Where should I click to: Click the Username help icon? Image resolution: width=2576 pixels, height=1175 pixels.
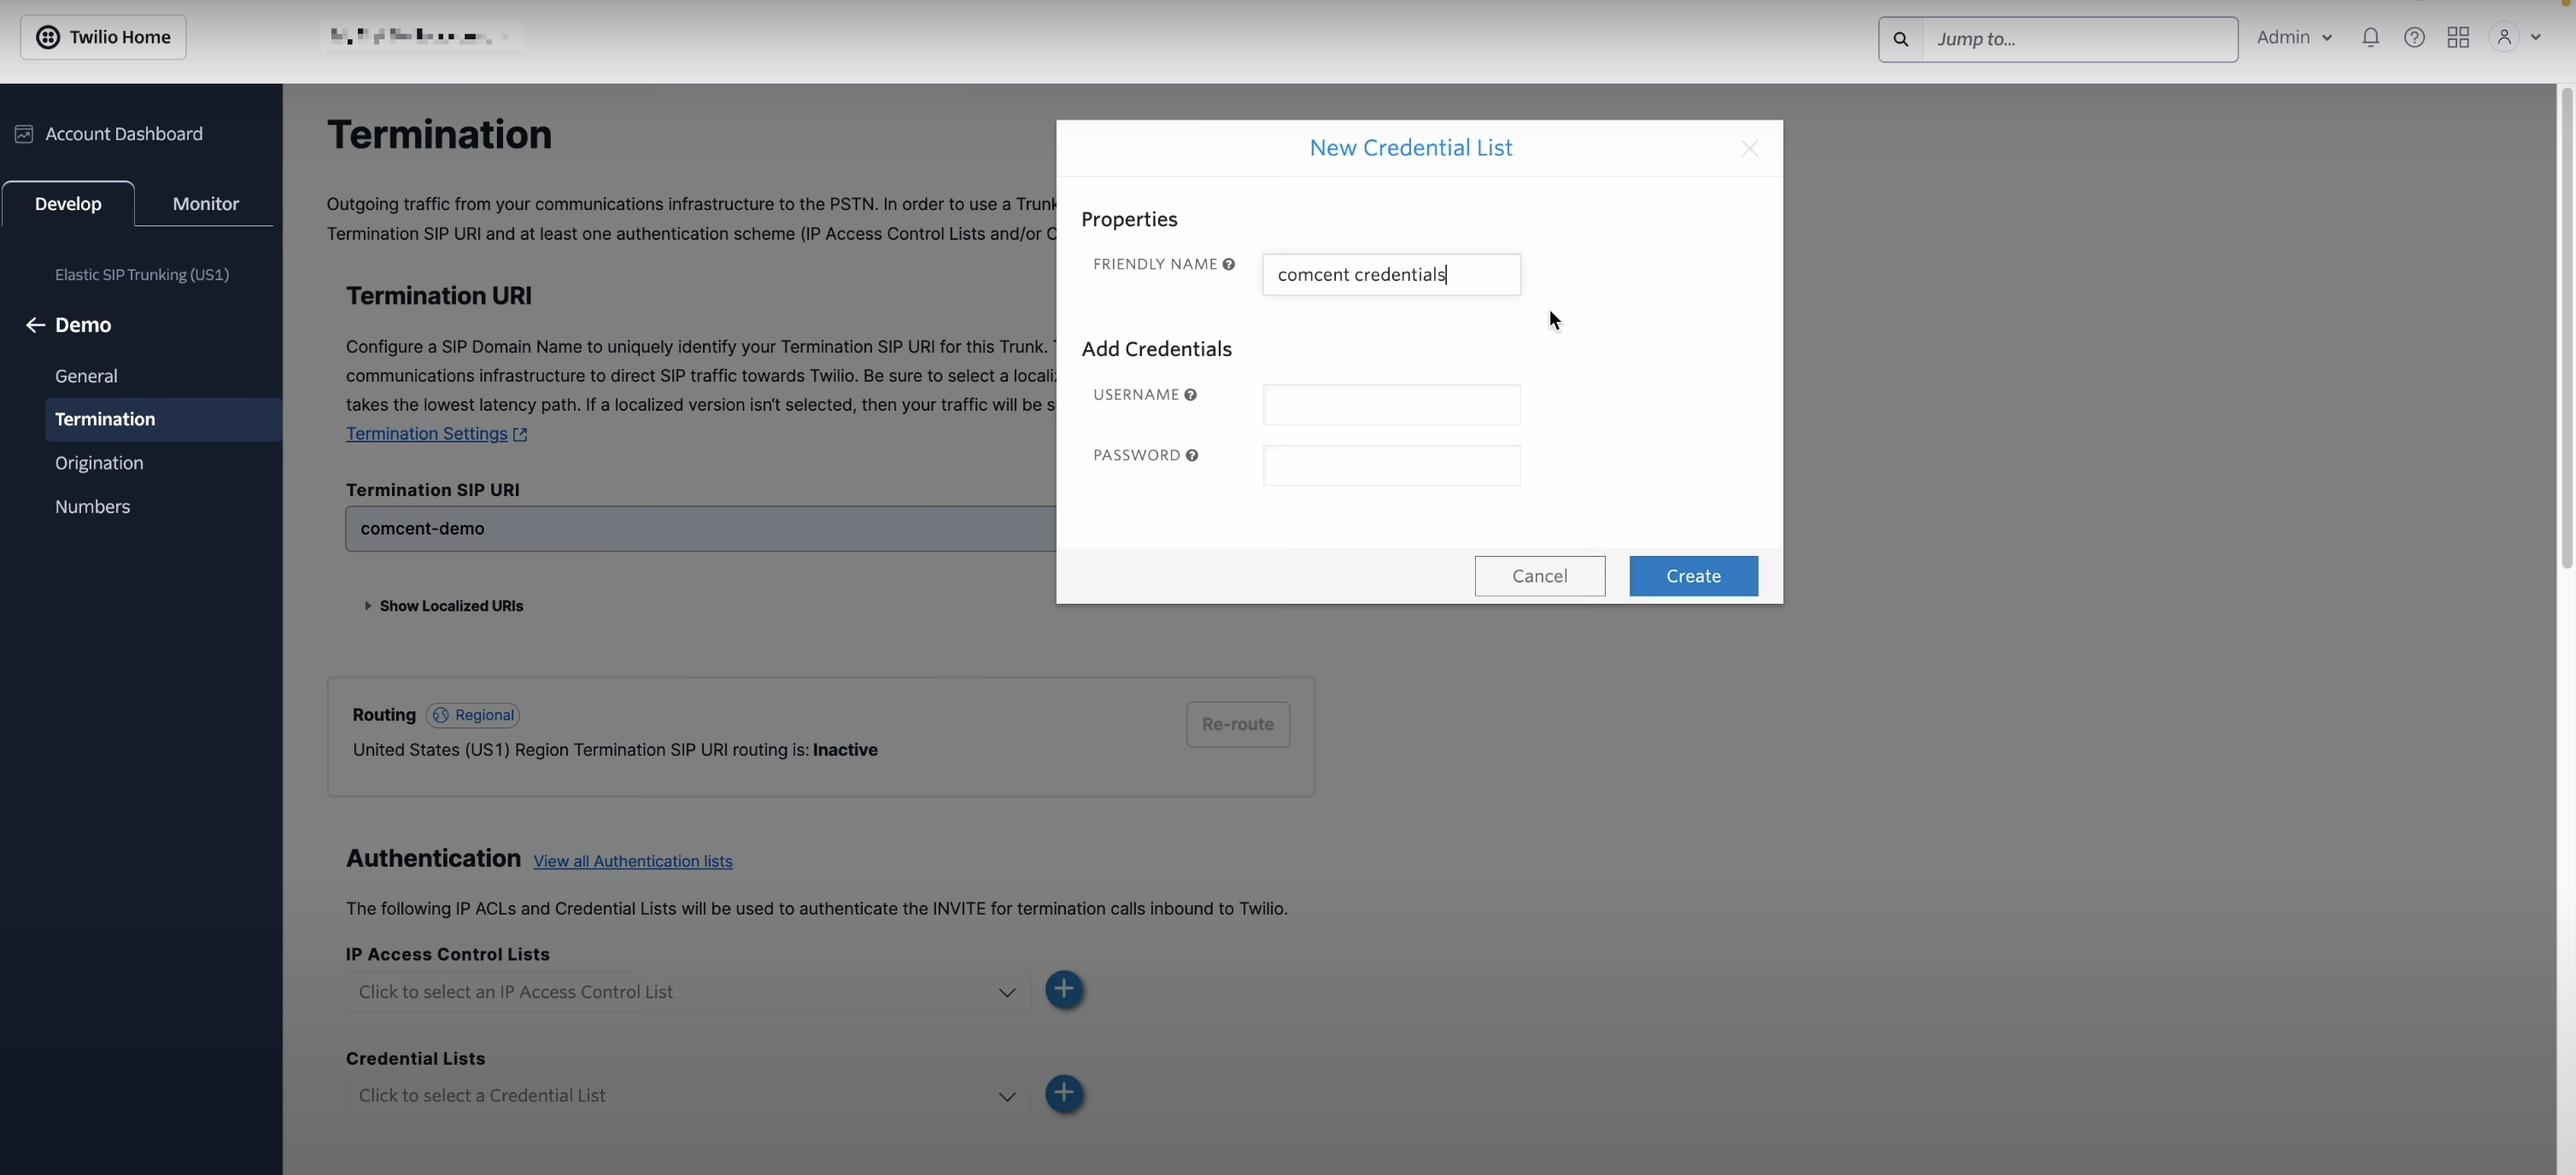pos(1190,395)
